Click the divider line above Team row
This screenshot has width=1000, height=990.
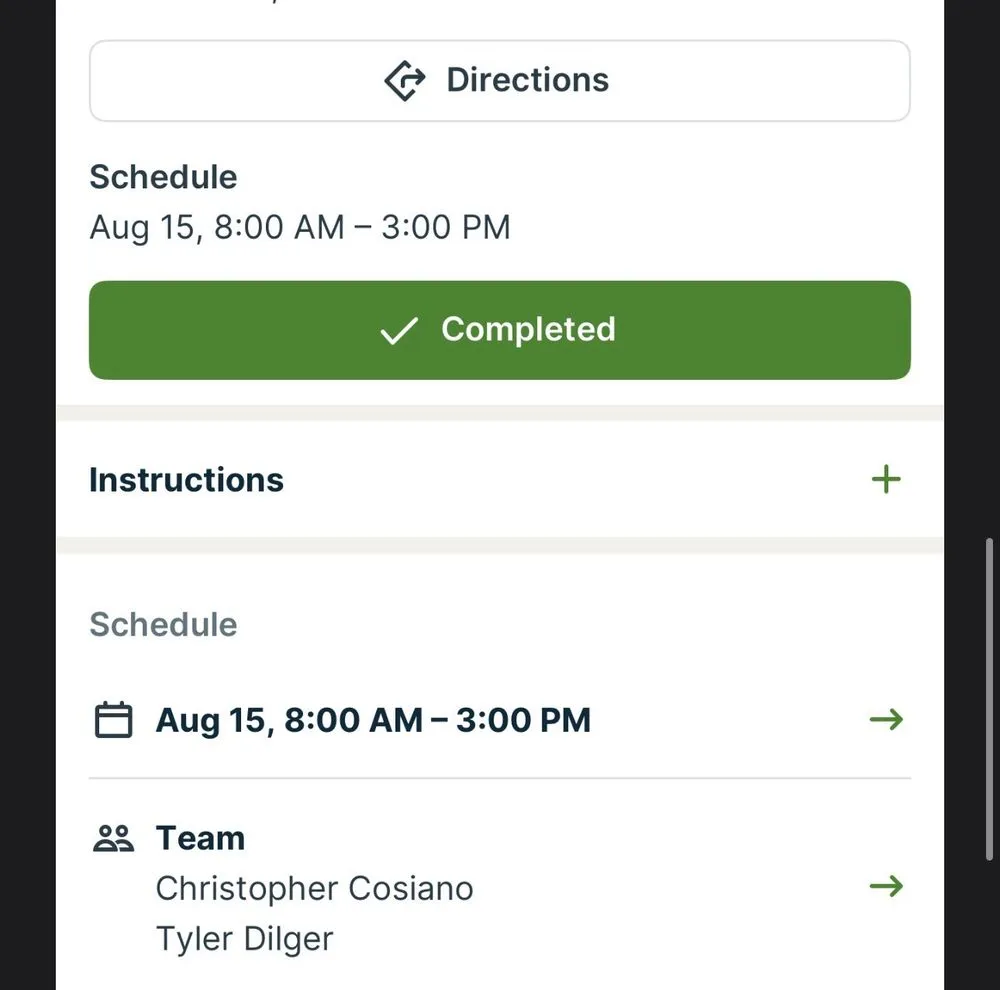500,778
